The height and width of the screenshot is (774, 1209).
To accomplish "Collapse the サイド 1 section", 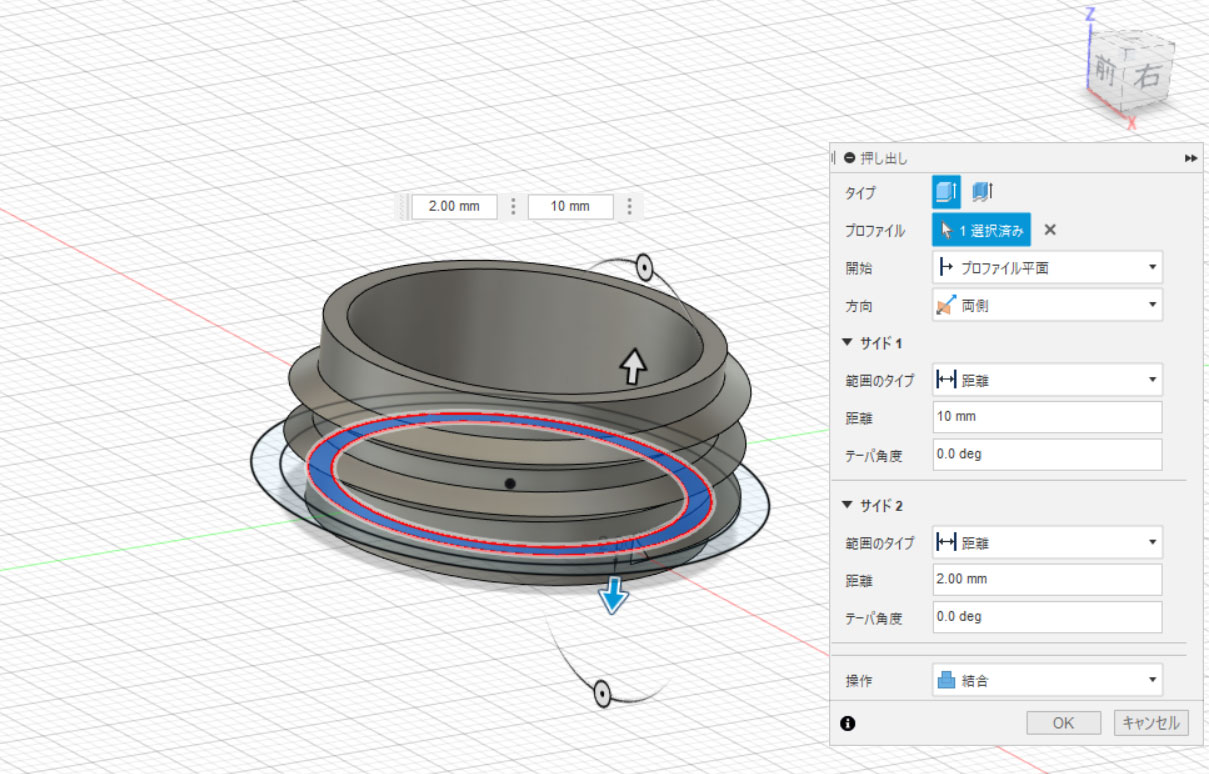I will [849, 343].
